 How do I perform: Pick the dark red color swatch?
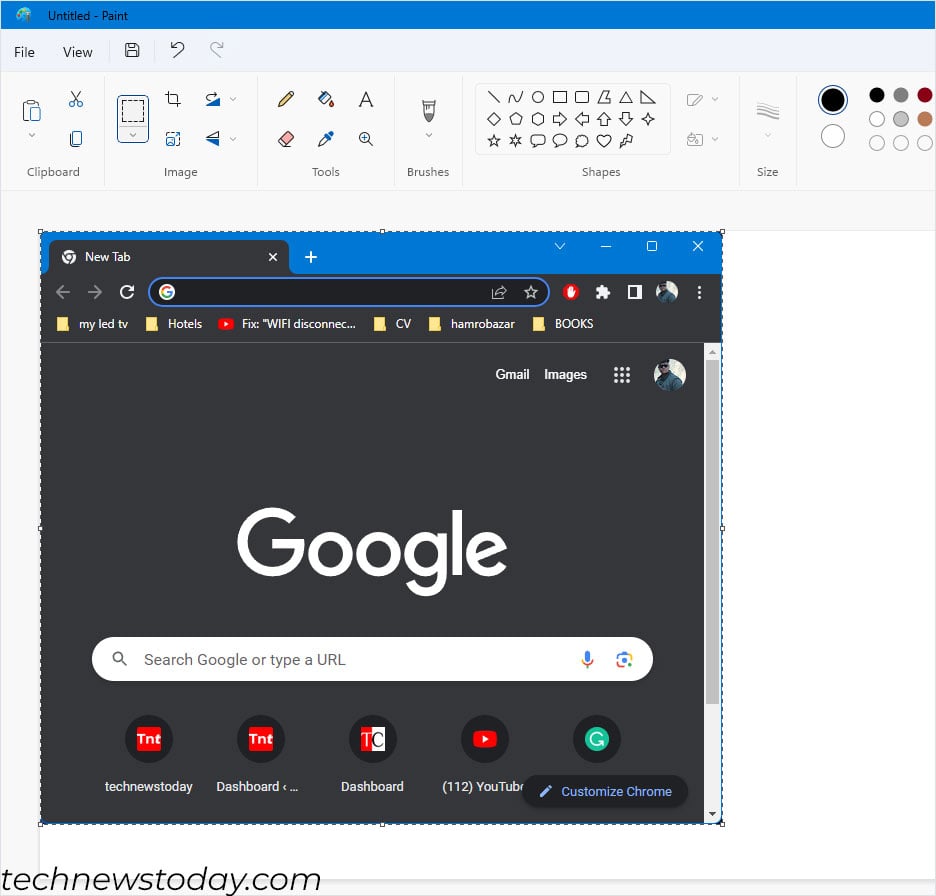click(x=925, y=95)
